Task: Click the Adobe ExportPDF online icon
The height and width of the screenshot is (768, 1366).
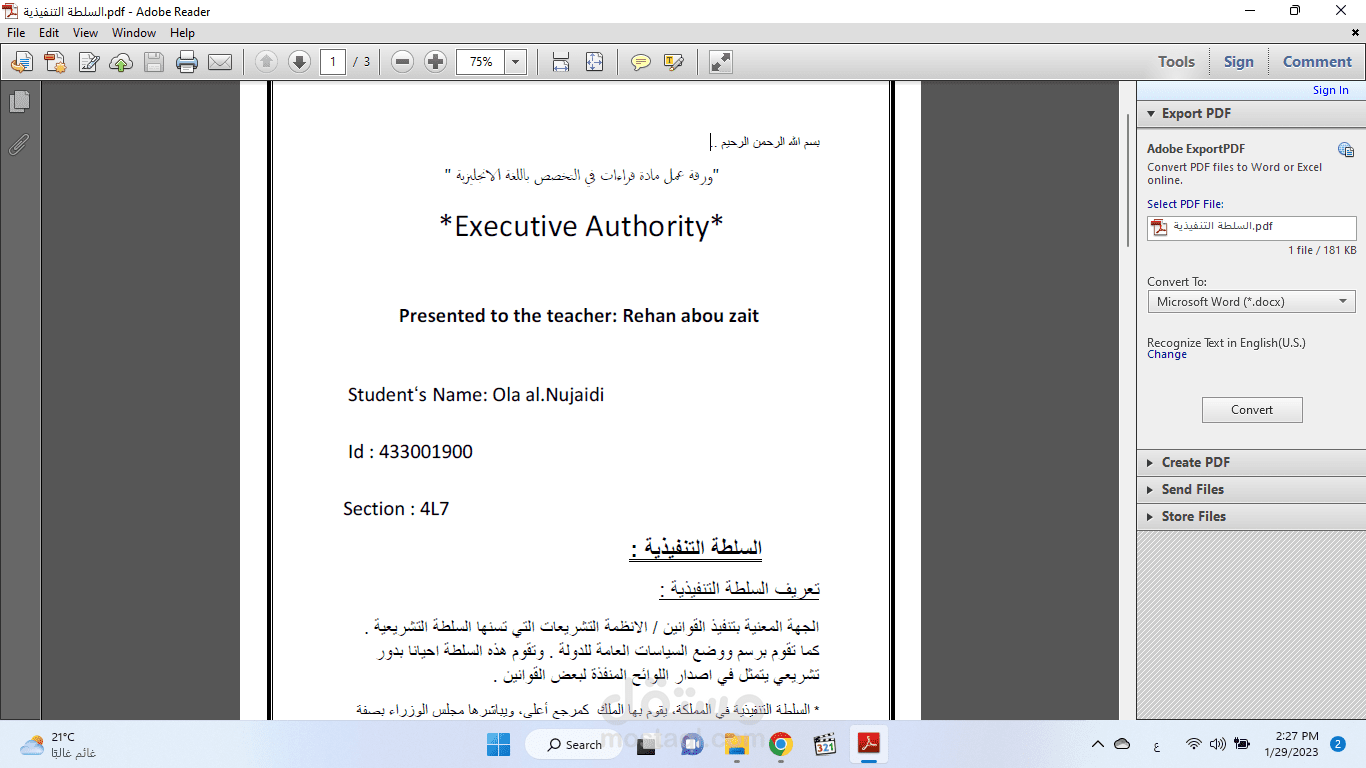Action: click(1346, 150)
